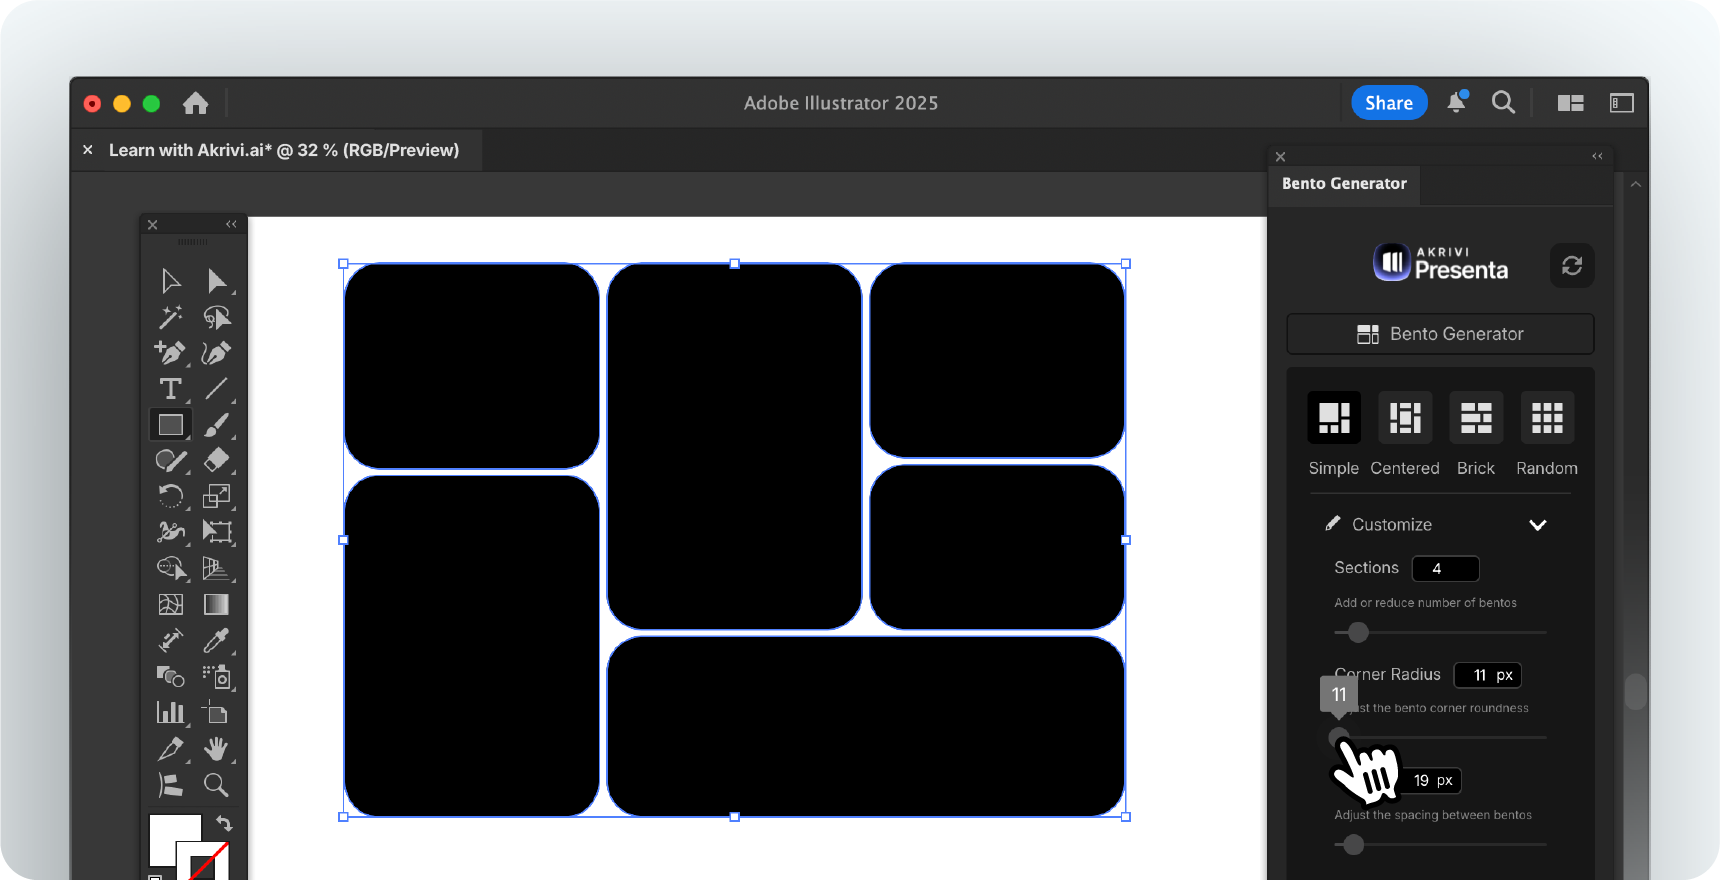Click the refresh button beside Presenta logo
This screenshot has width=1720, height=880.
pyautogui.click(x=1572, y=265)
